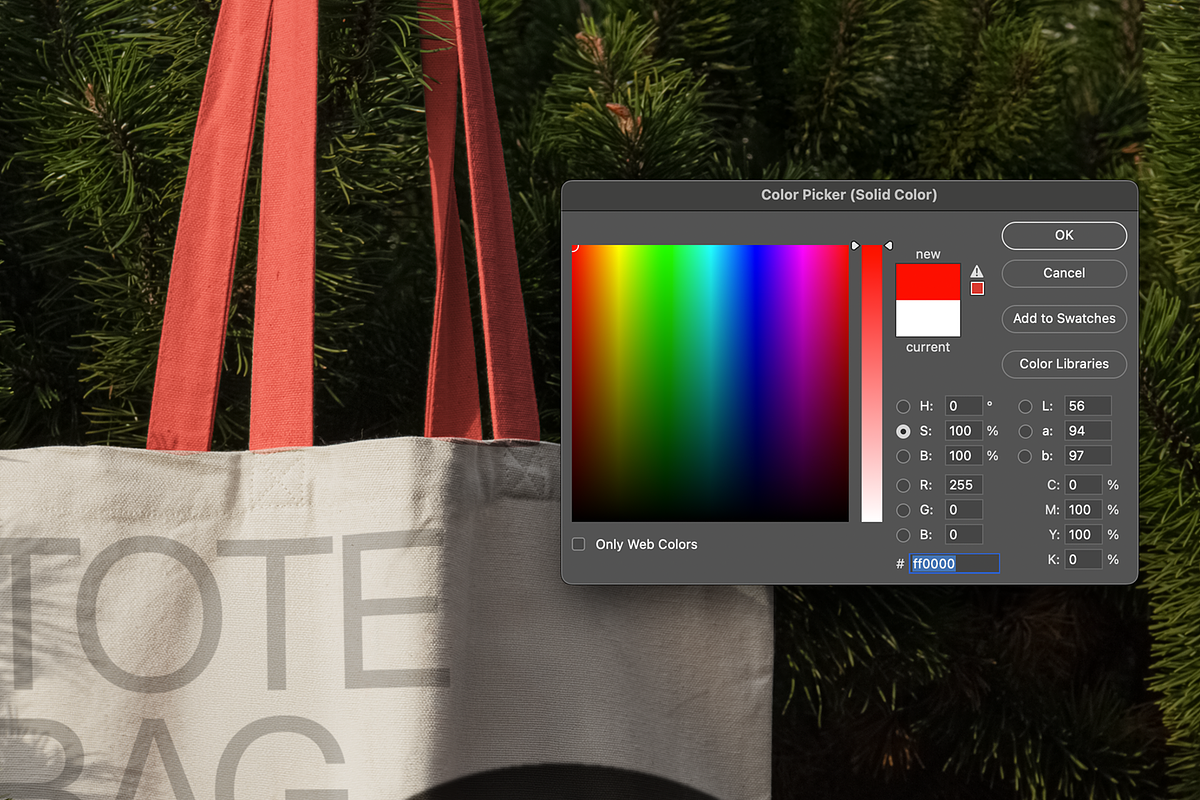The height and width of the screenshot is (800, 1200).
Task: Click the brightness B percent field
Action: pos(963,456)
